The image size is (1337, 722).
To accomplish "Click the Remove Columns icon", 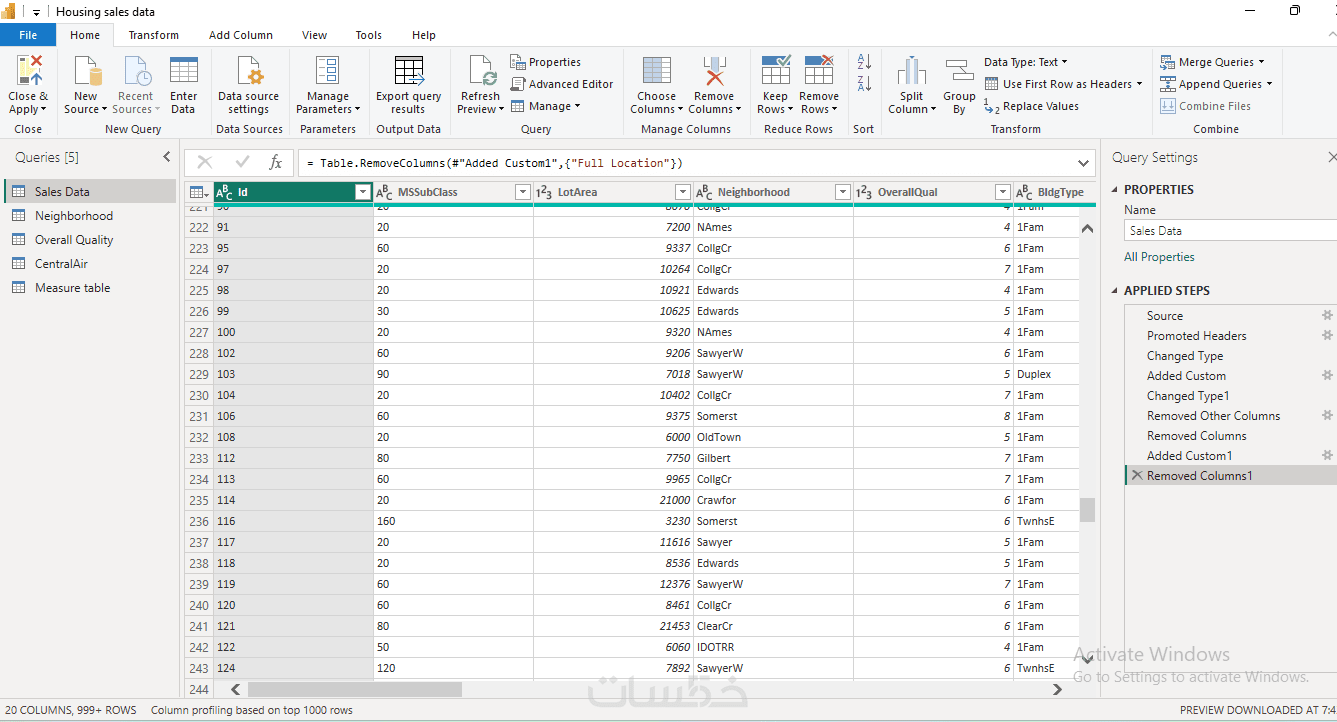I will 714,72.
